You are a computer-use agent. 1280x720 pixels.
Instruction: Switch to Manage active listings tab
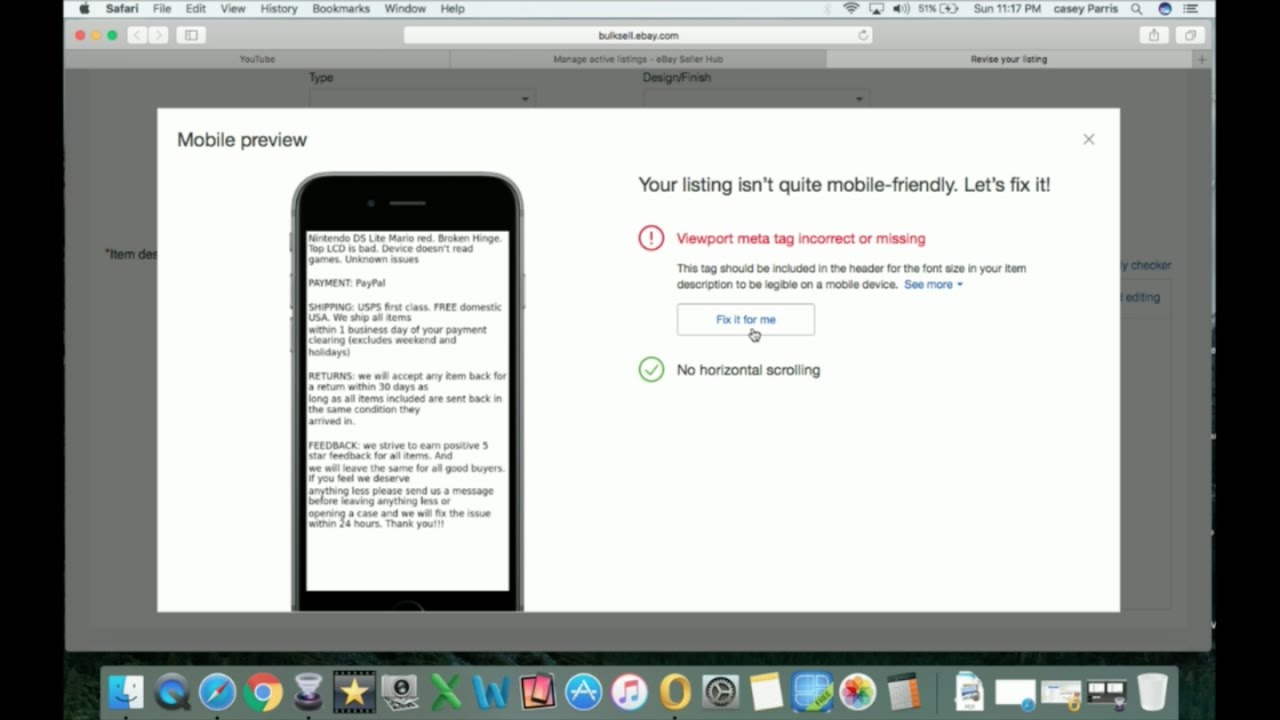[638, 59]
